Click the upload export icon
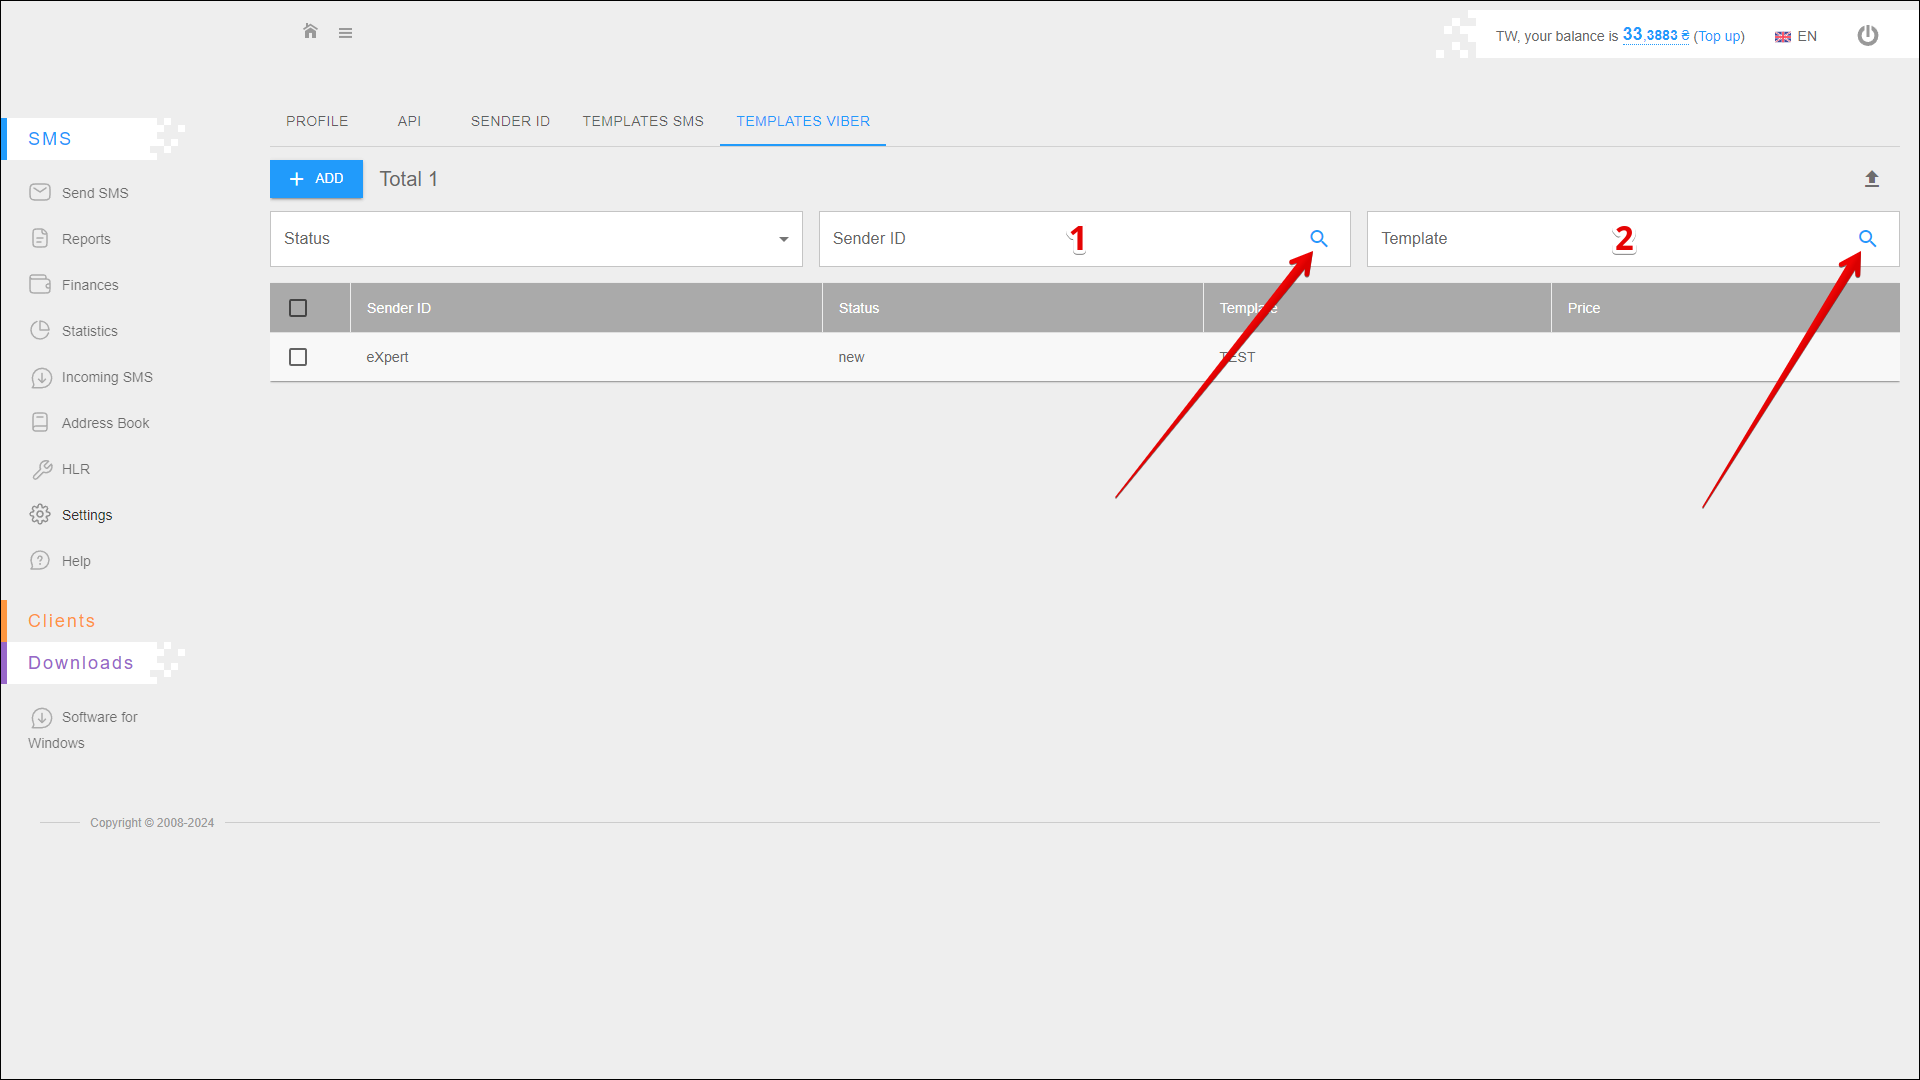This screenshot has height=1080, width=1920. click(x=1871, y=179)
